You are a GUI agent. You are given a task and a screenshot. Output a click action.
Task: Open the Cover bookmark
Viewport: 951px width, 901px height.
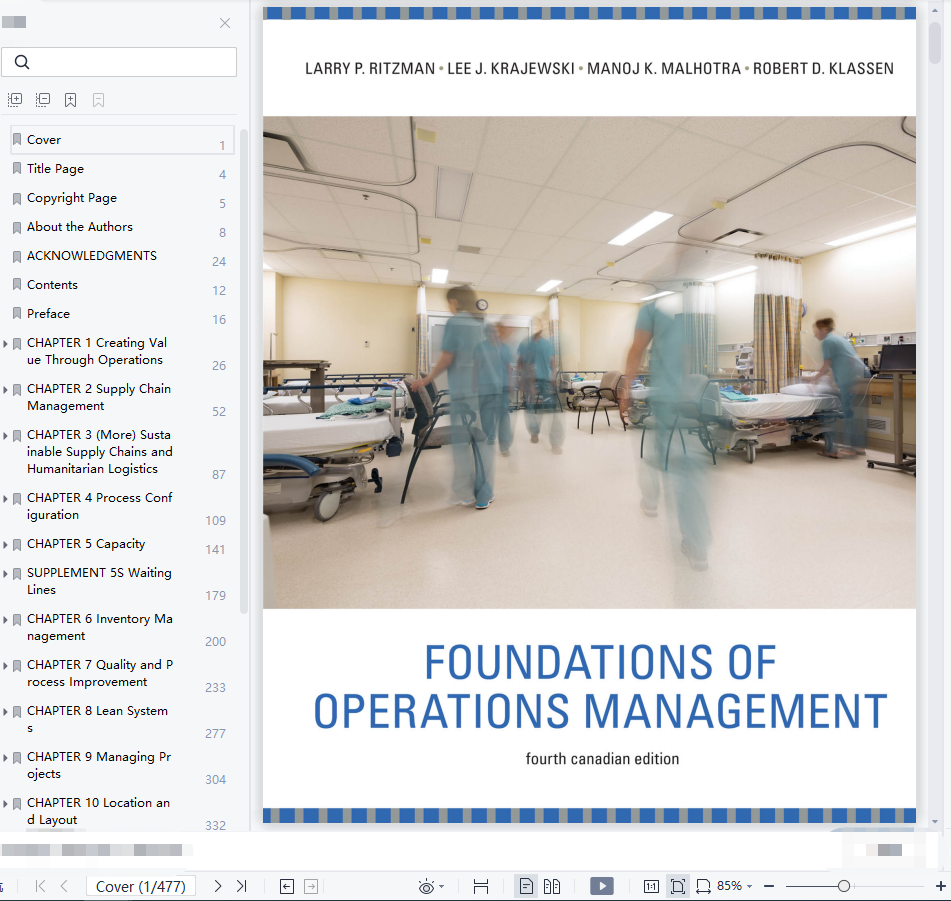[122, 140]
